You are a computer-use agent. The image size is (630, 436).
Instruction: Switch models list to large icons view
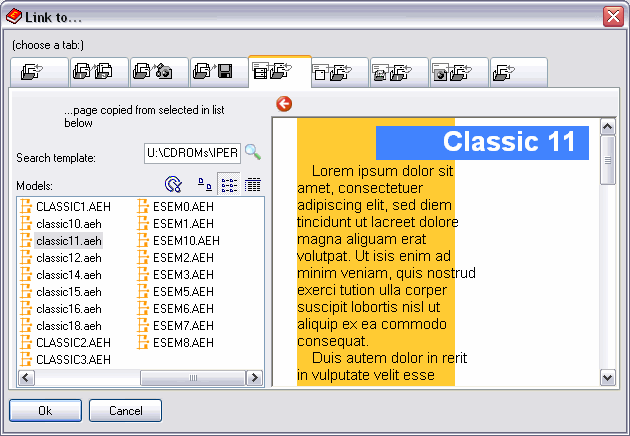coord(204,184)
